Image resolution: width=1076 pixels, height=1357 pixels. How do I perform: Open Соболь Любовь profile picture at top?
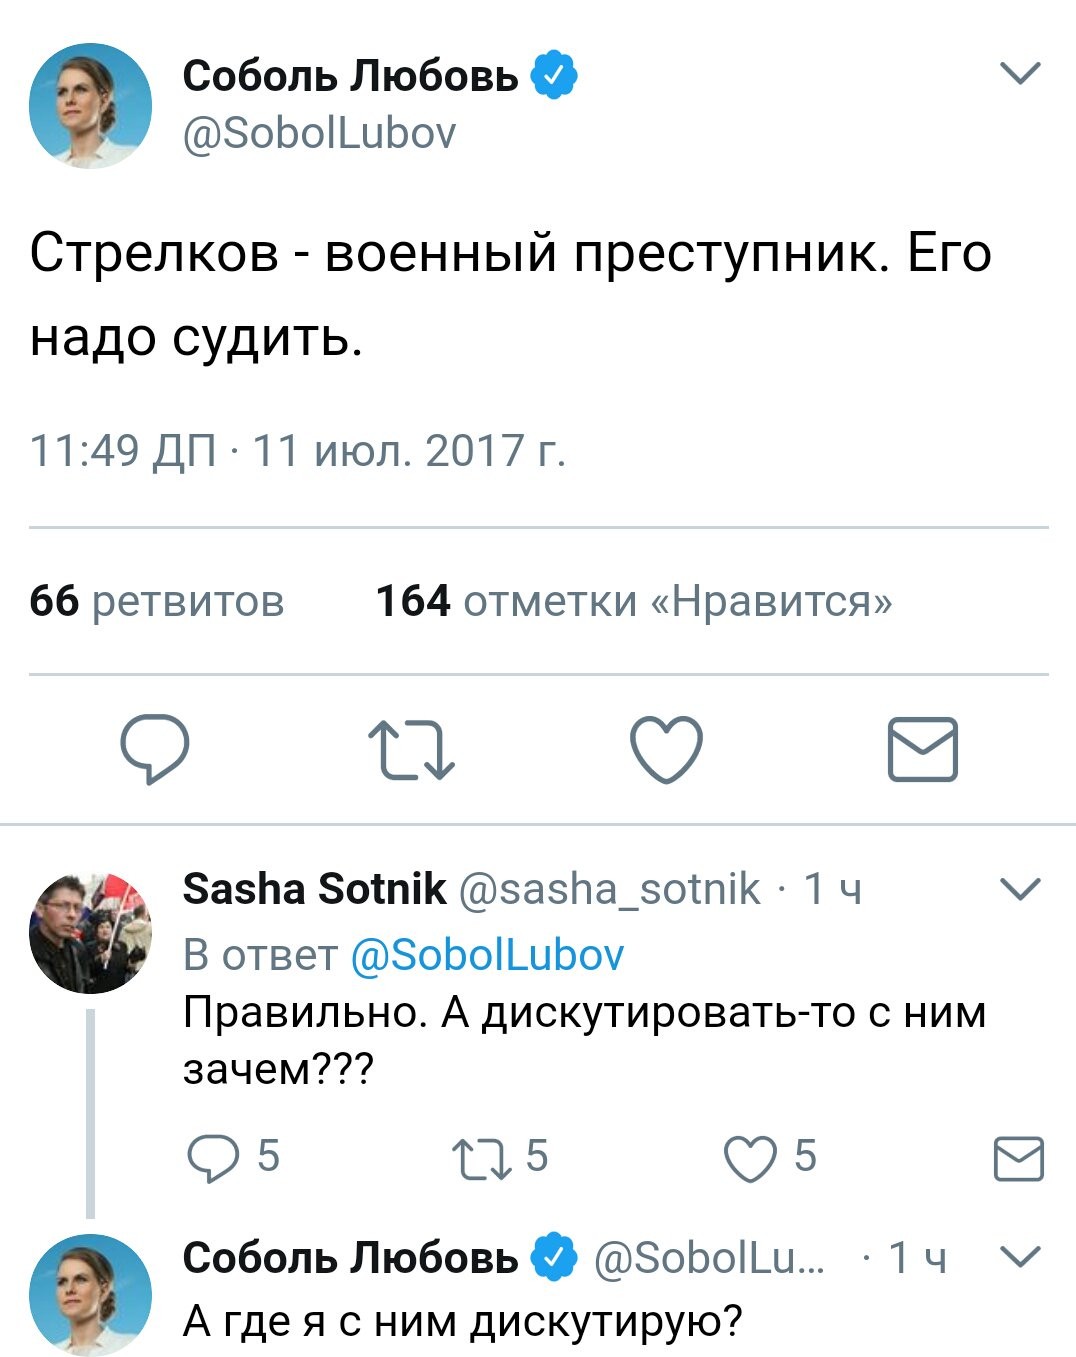90,104
